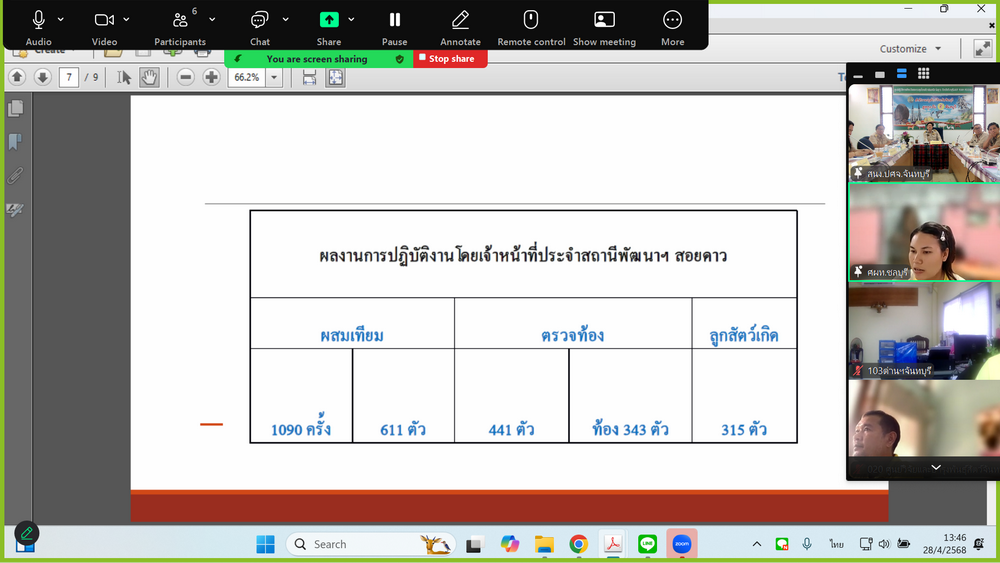1000x563 pixels.
Task: Launch Copilot from the taskbar
Action: [x=510, y=544]
